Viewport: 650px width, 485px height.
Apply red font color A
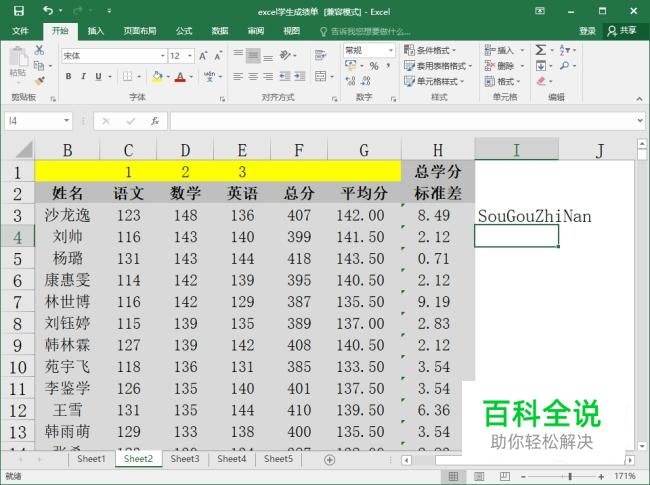(180, 76)
